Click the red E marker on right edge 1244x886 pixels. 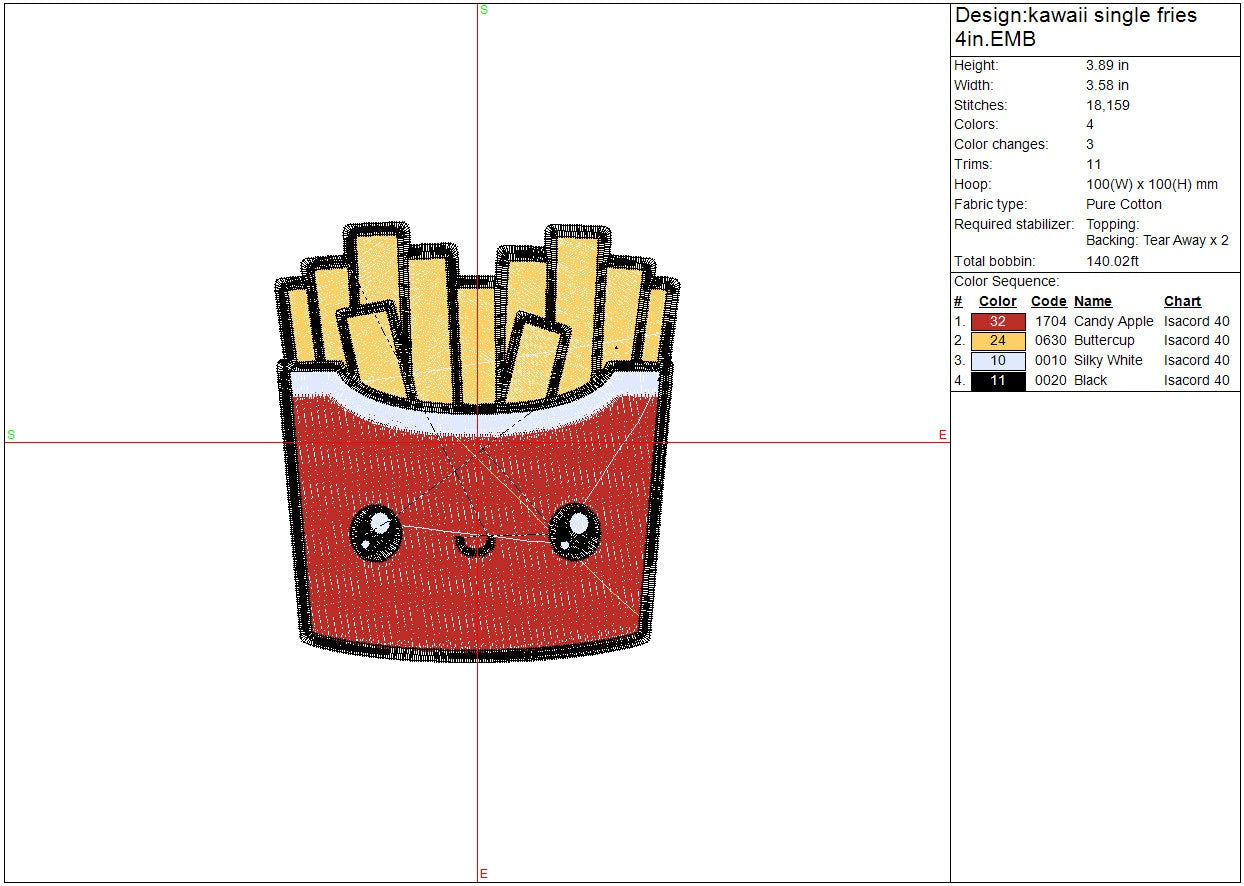942,434
